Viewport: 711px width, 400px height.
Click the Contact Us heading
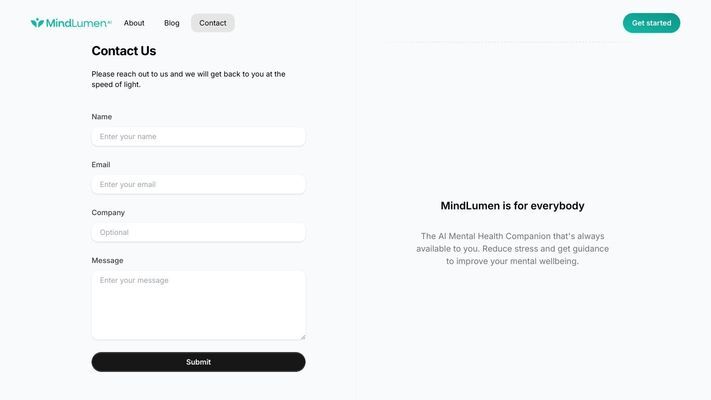[124, 51]
